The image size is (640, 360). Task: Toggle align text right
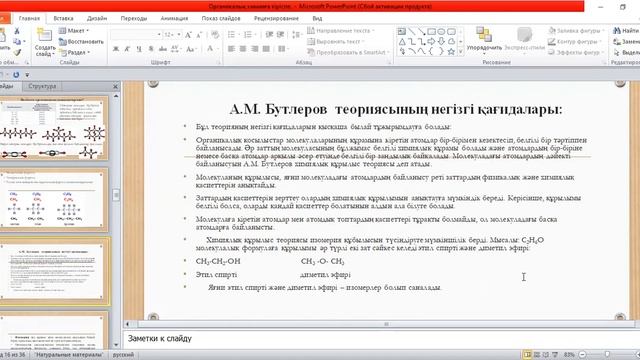(255, 49)
